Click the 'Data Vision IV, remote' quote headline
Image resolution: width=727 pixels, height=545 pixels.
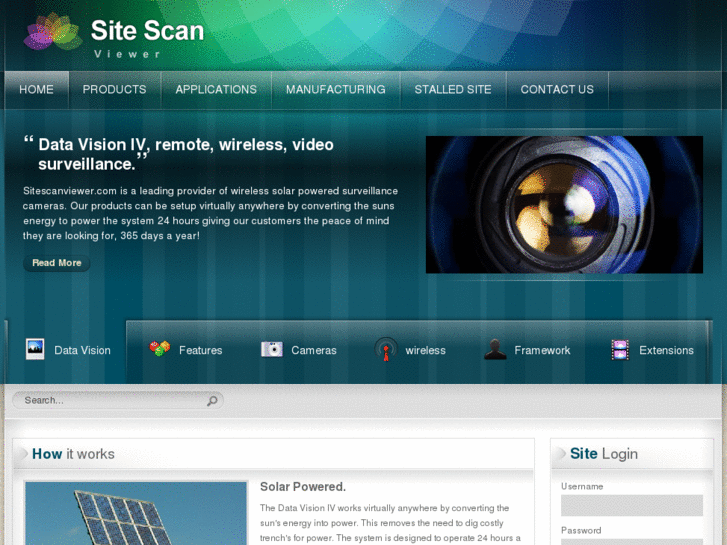pos(186,154)
